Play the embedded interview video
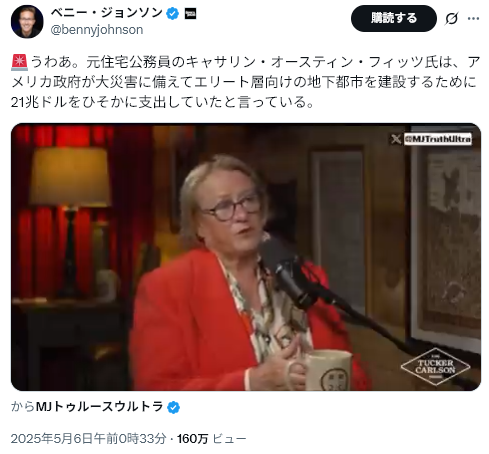Screen dimensions: 489x454 coord(246,257)
